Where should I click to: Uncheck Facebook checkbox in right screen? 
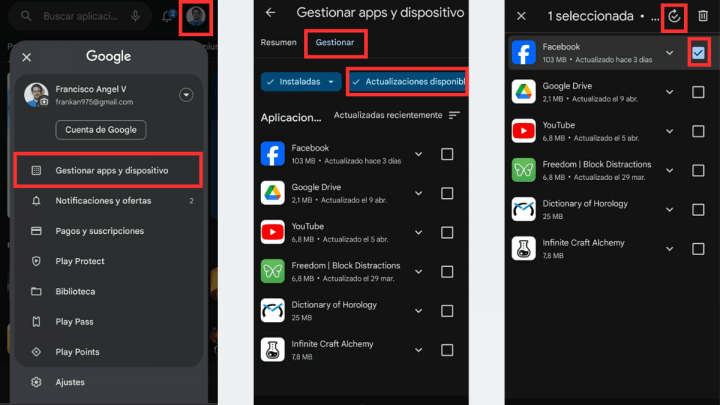click(x=698, y=53)
